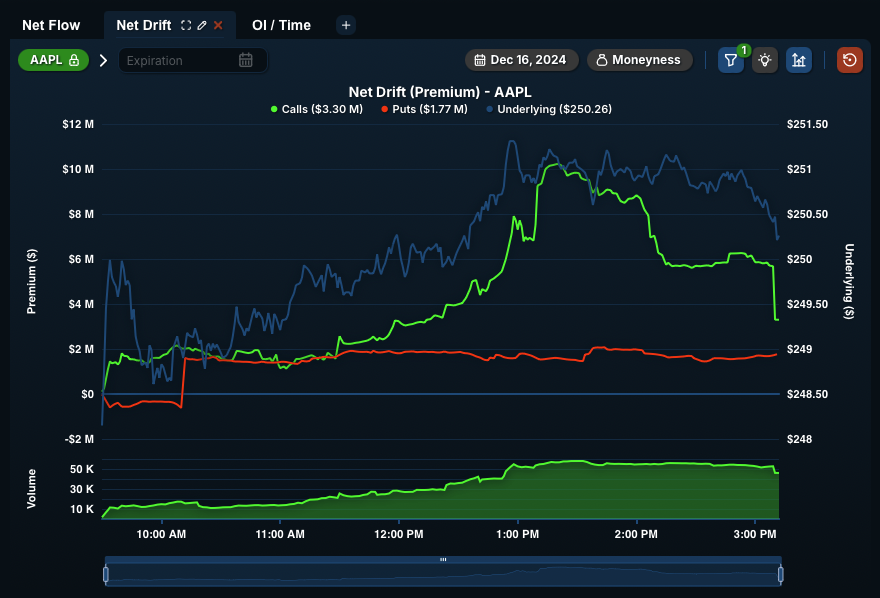Click the $0 premium axis label
Screen dimensions: 880x598
[x=88, y=394]
